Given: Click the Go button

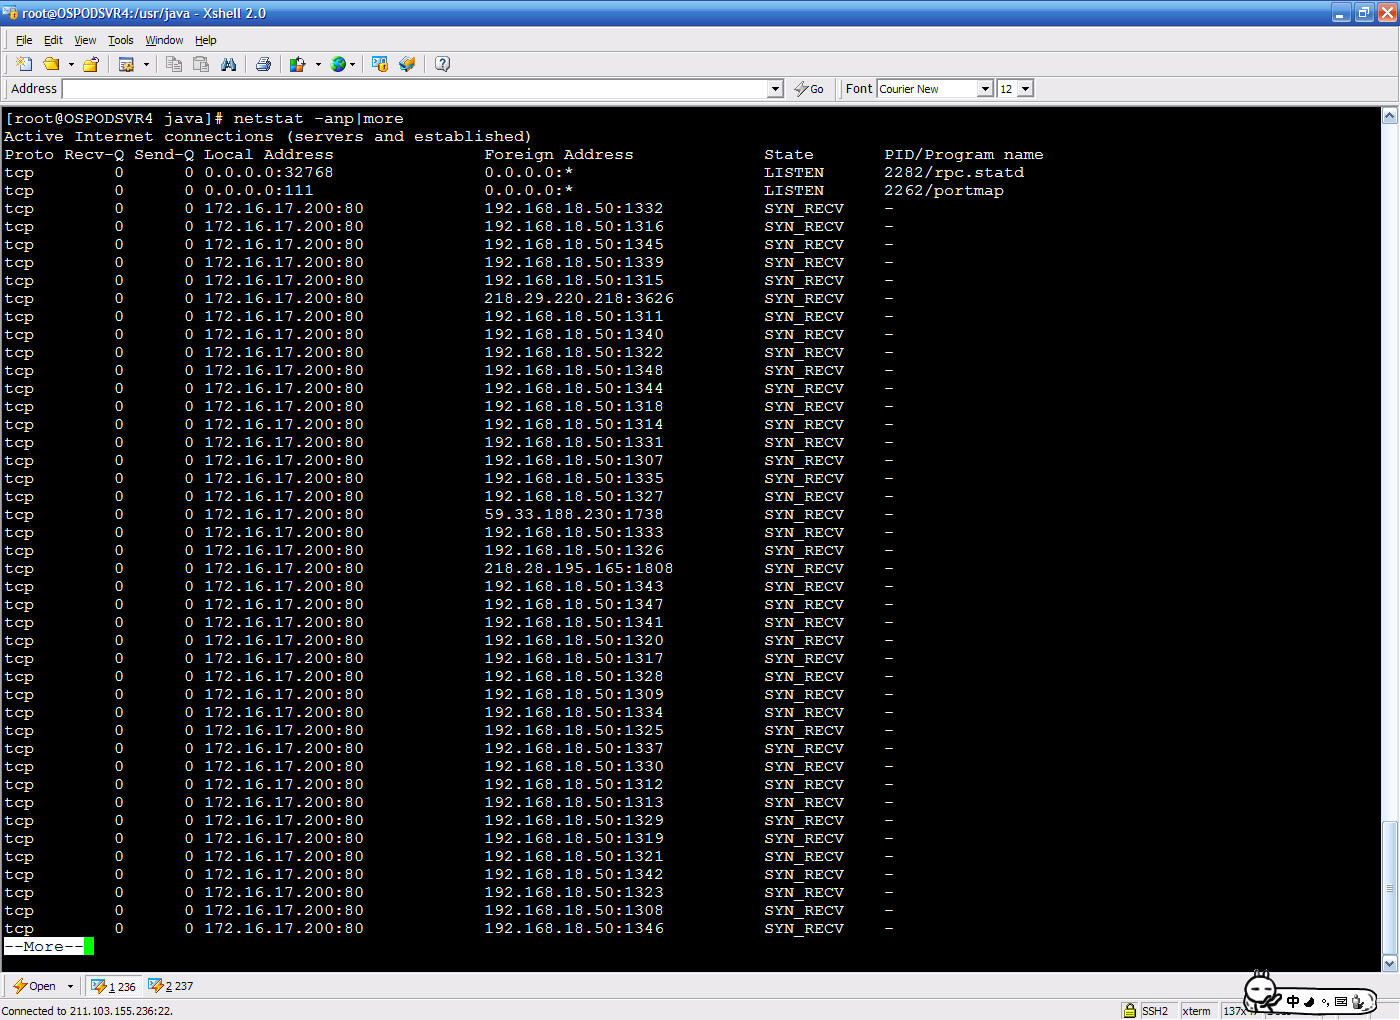Looking at the screenshot, I should tap(809, 89).
